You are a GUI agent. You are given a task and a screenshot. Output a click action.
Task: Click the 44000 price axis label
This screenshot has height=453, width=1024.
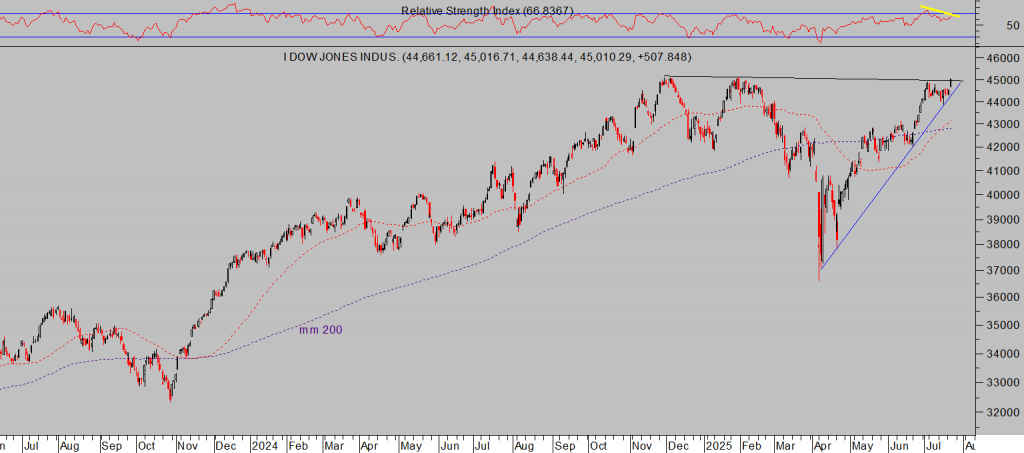[x=1001, y=102]
